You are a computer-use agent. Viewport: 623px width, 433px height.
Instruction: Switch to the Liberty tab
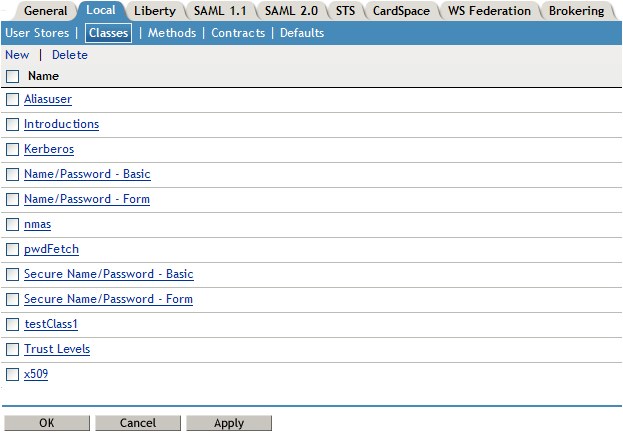pyautogui.click(x=155, y=11)
